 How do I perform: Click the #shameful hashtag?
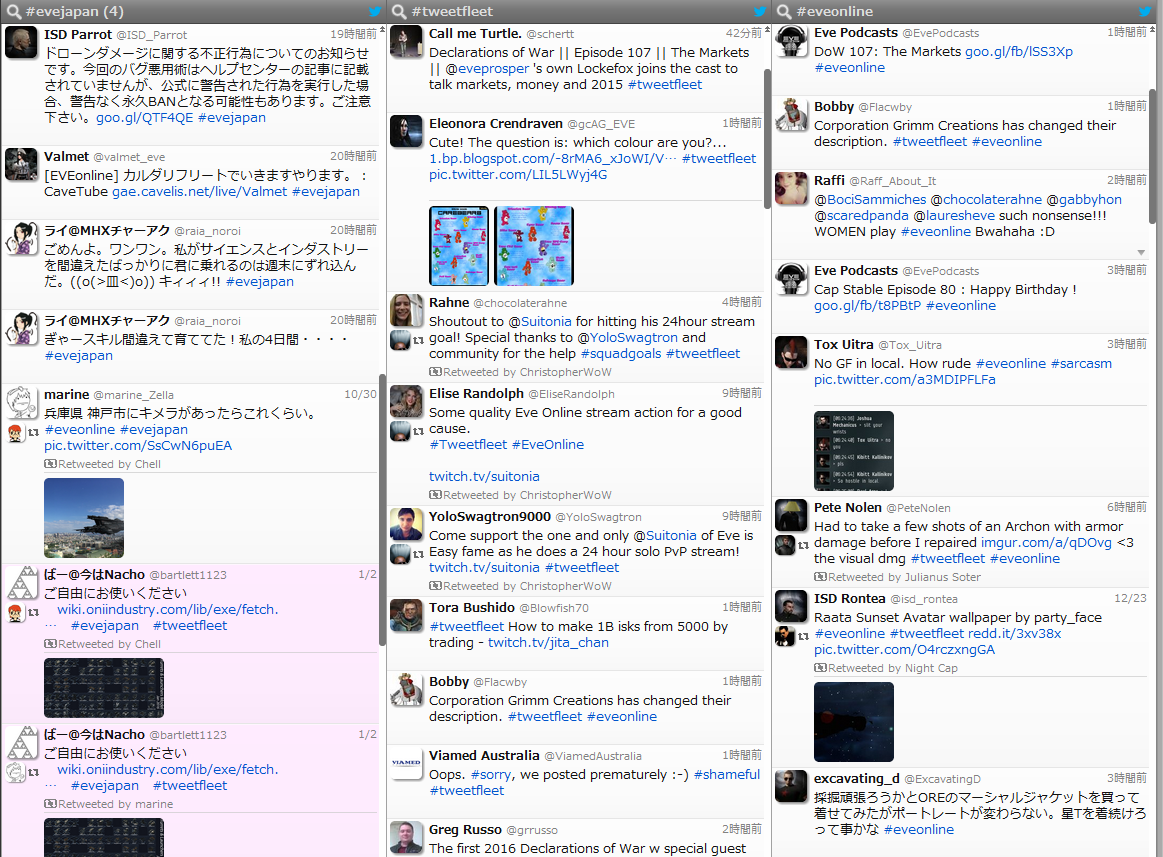pos(727,775)
